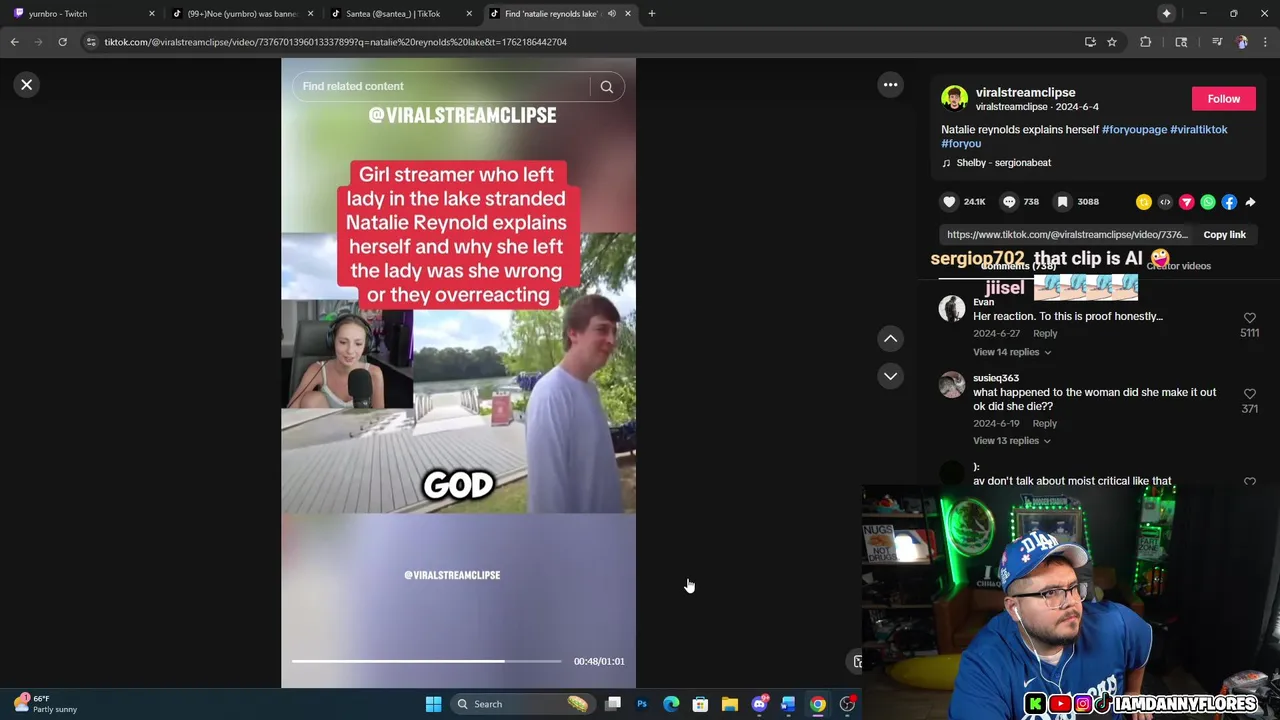This screenshot has width=1280, height=720.
Task: Like the video with heart icon
Action: click(x=949, y=202)
